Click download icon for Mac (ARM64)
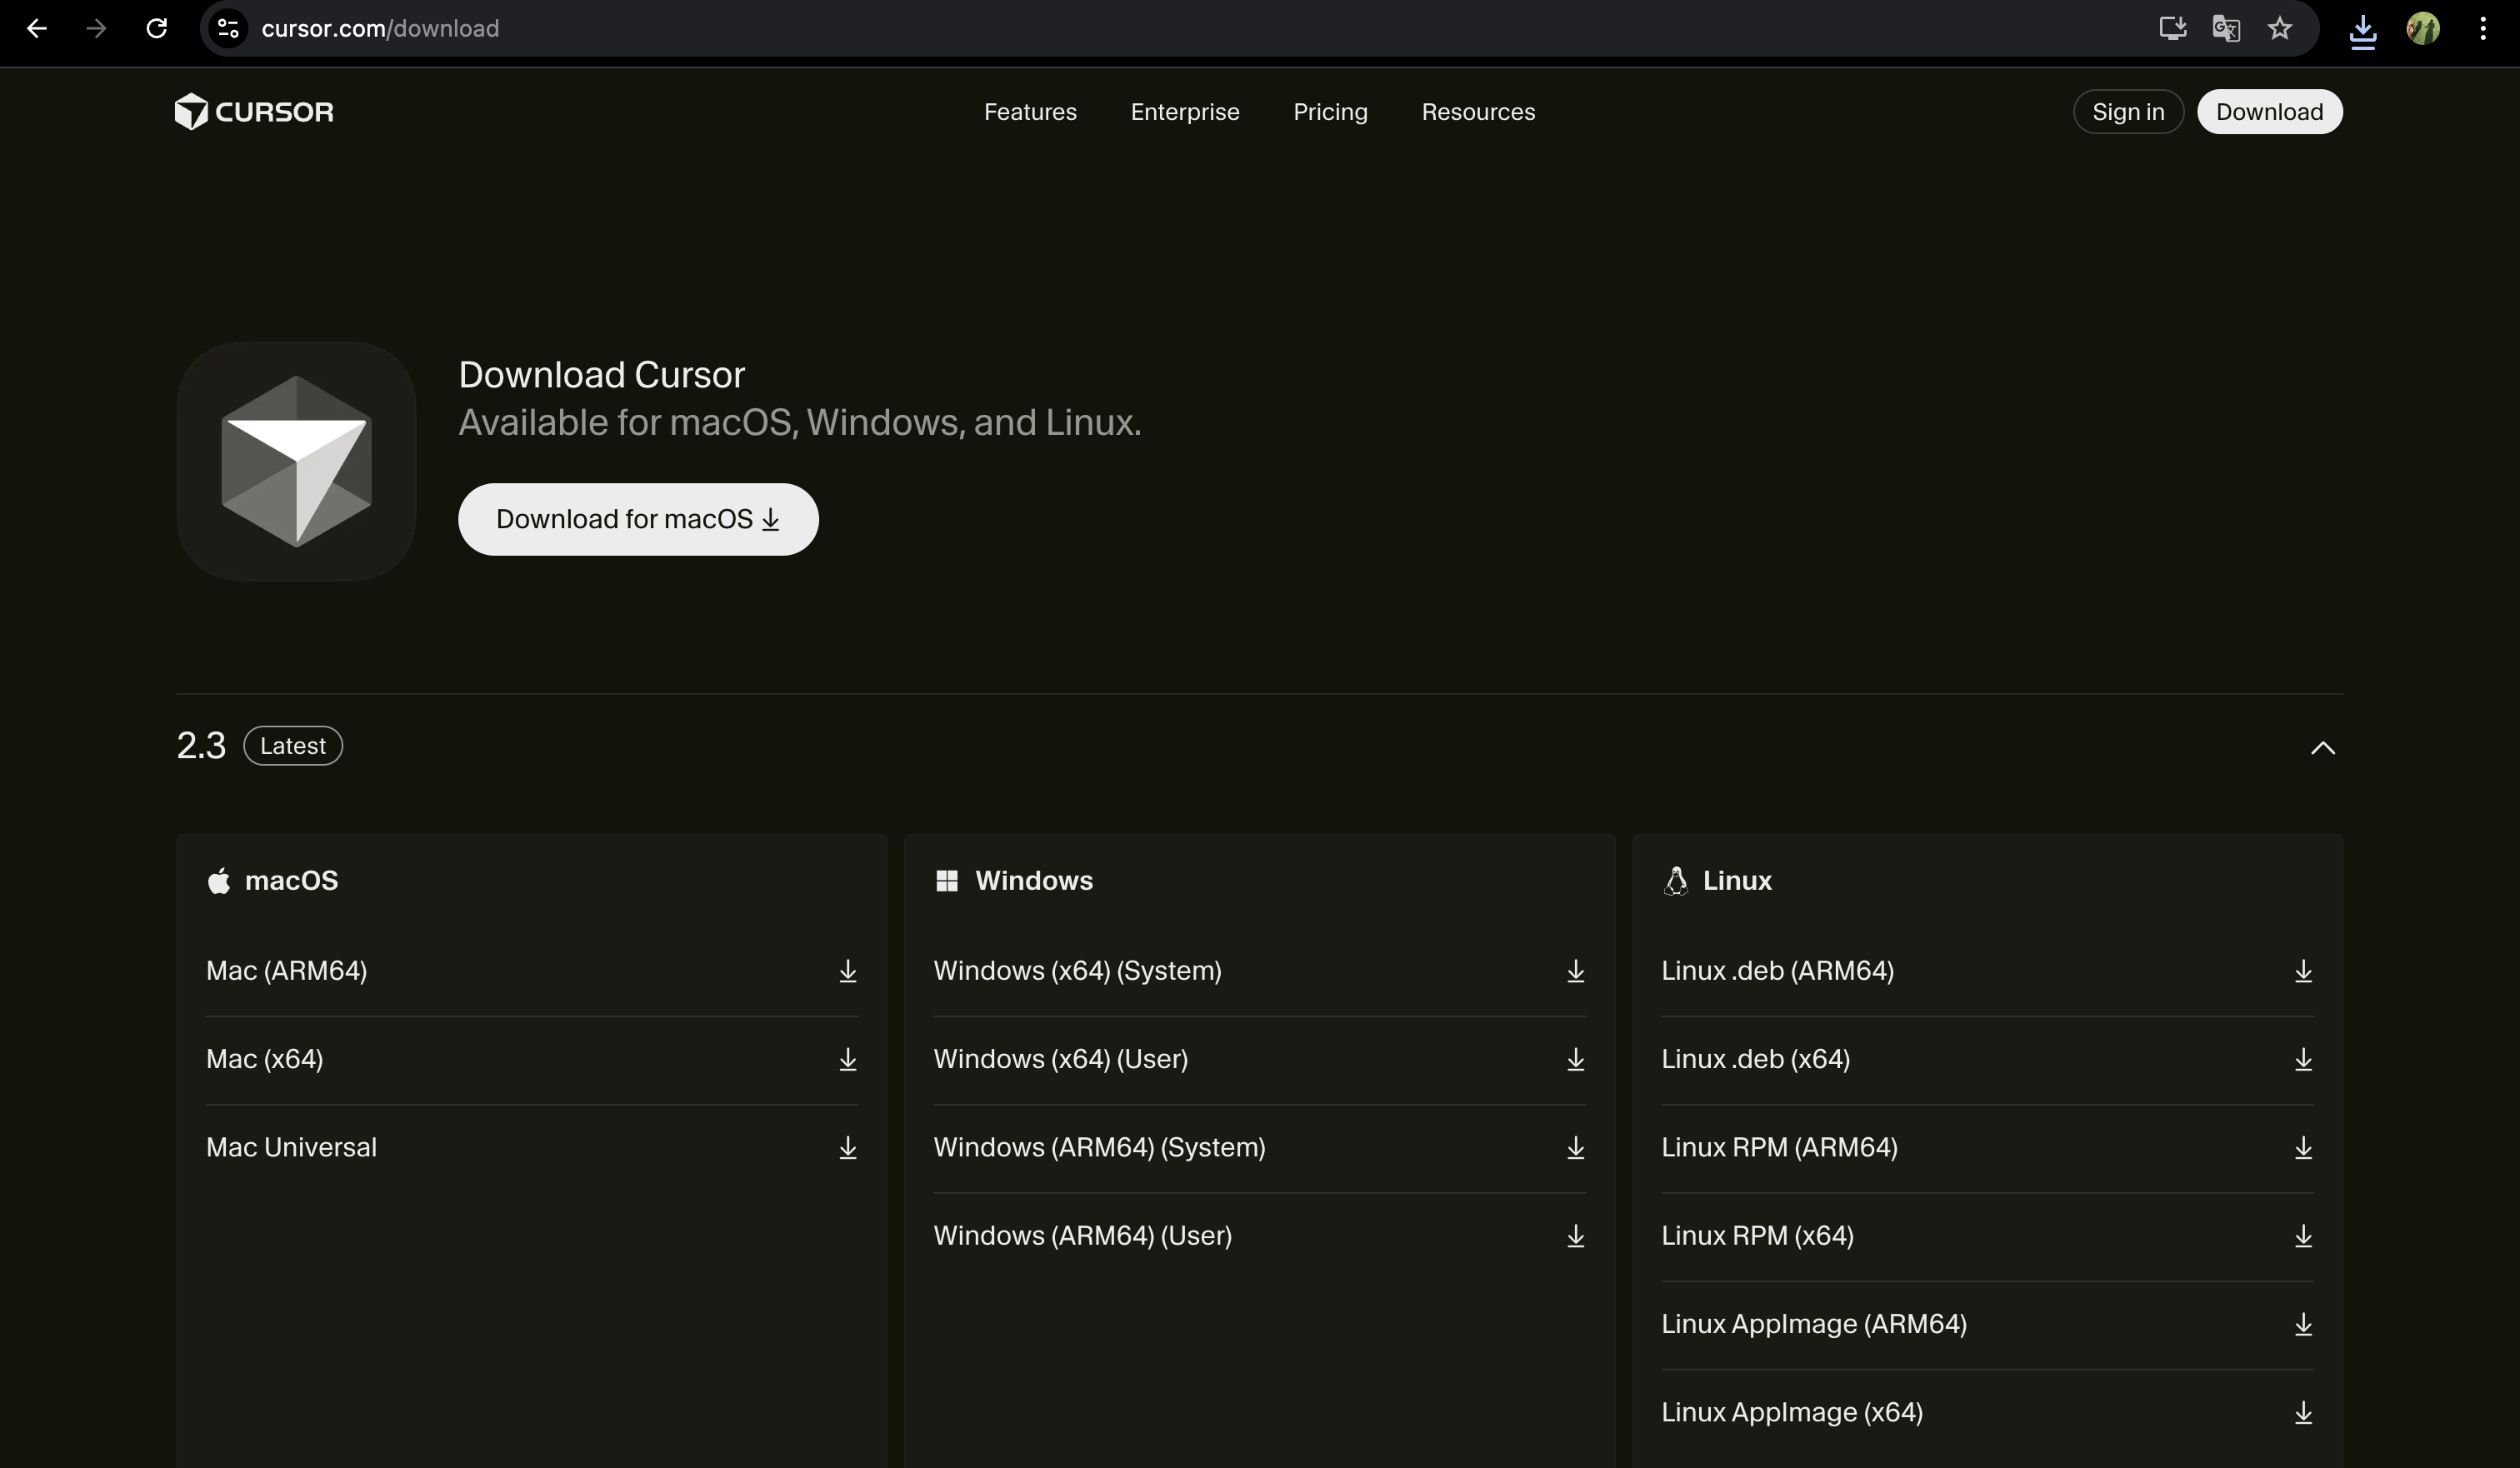Screen dimensions: 2520x1468 pos(847,971)
